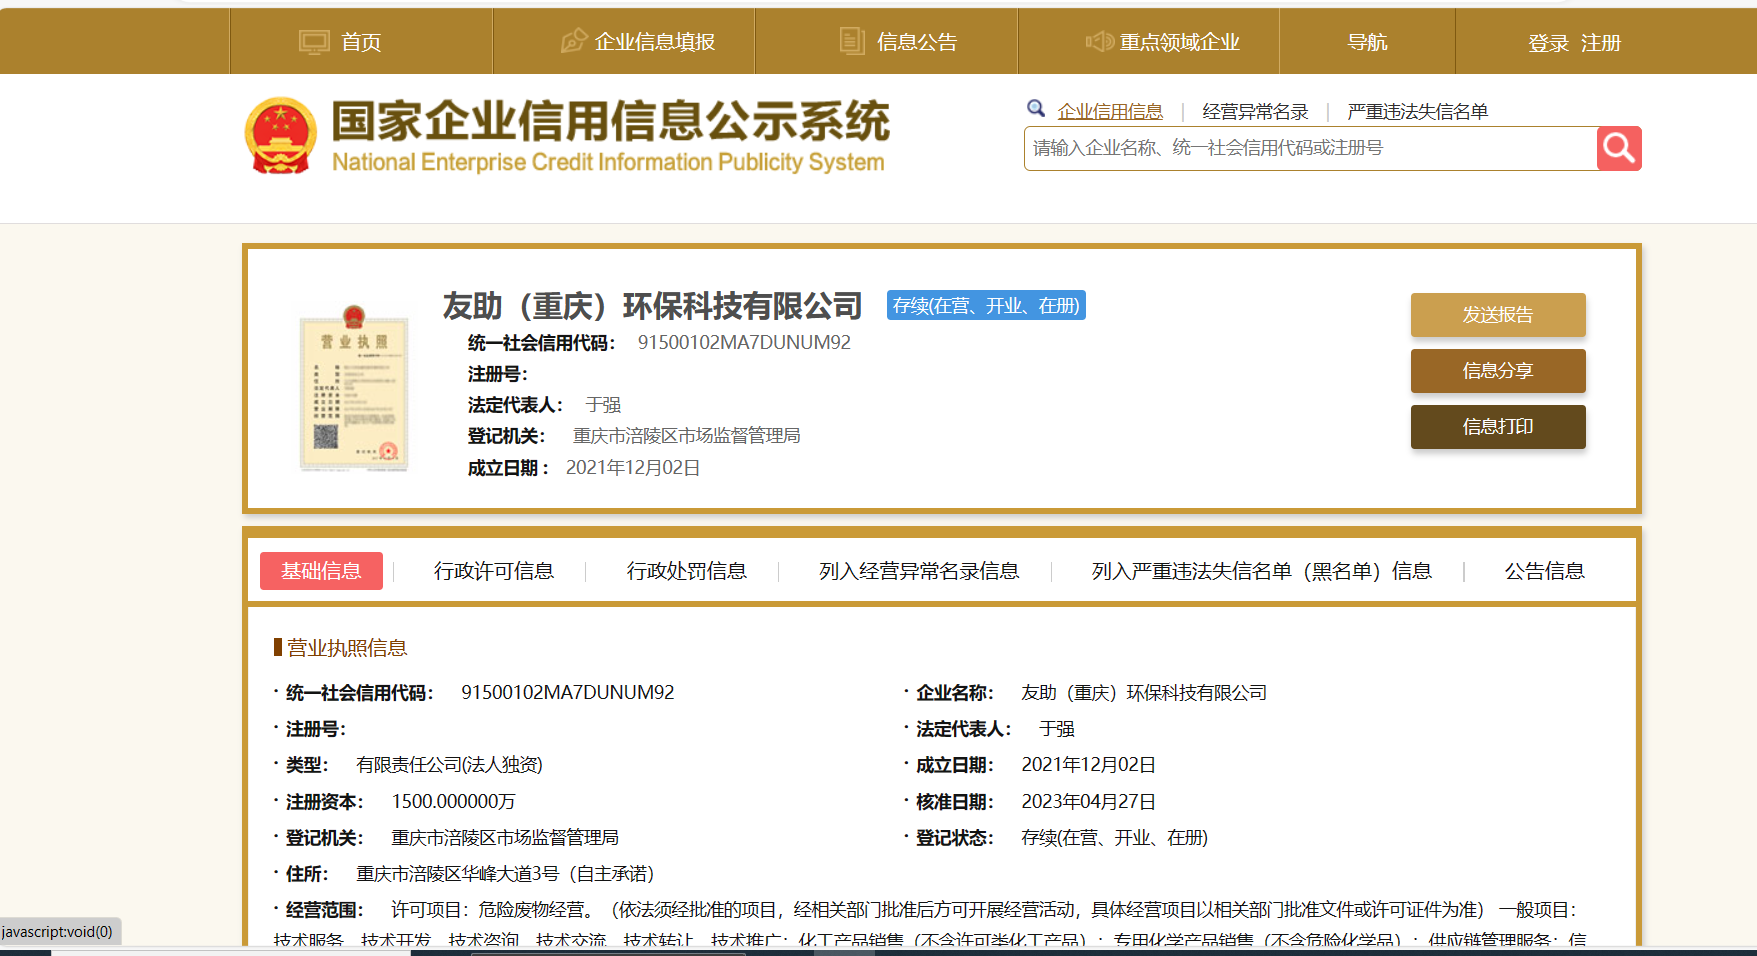1757x956 pixels.
Task: Switch to the 行政许可信息 tab
Action: click(494, 571)
